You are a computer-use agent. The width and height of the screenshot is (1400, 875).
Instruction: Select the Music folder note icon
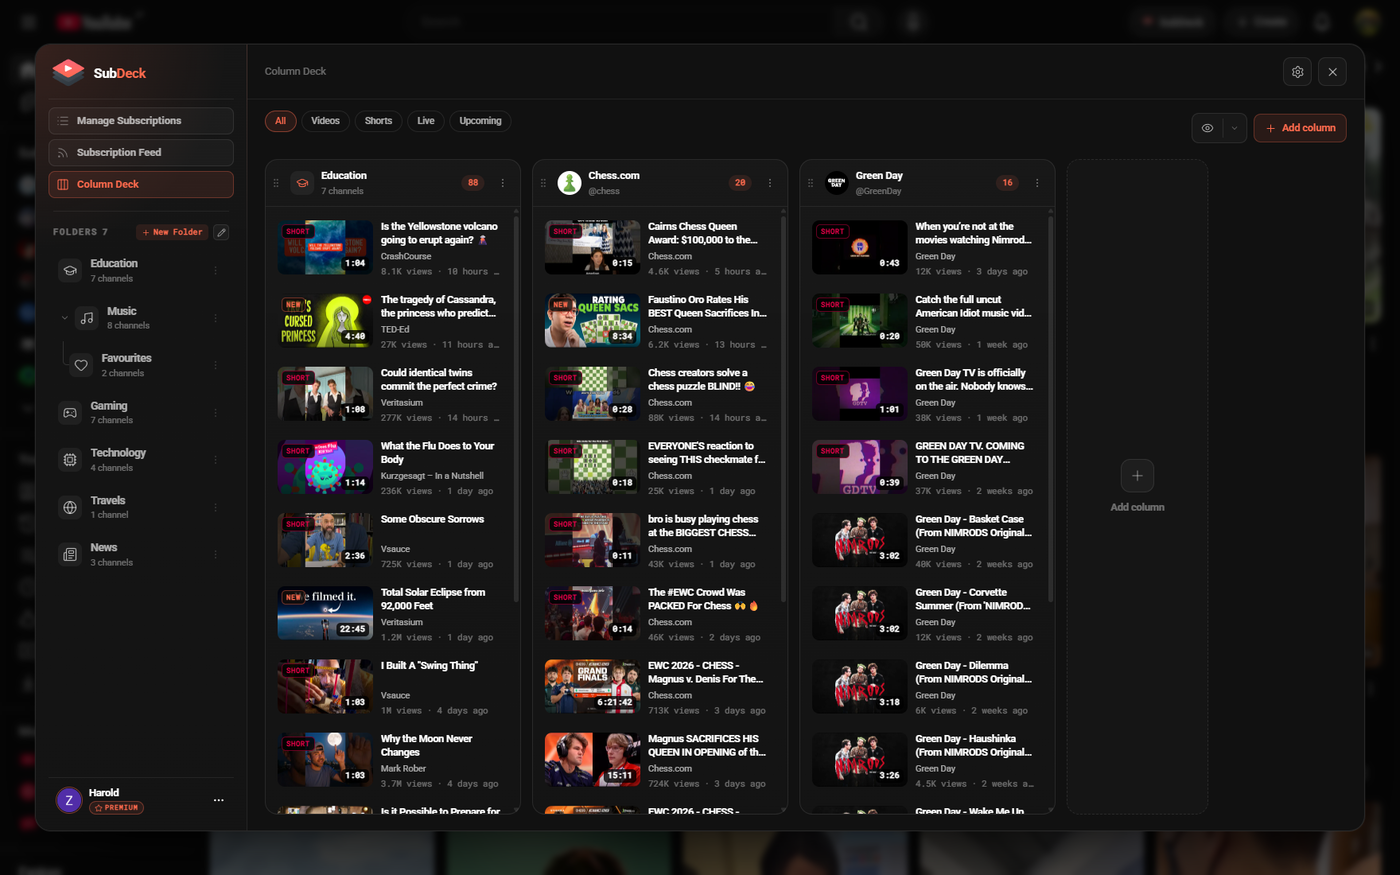(x=87, y=318)
